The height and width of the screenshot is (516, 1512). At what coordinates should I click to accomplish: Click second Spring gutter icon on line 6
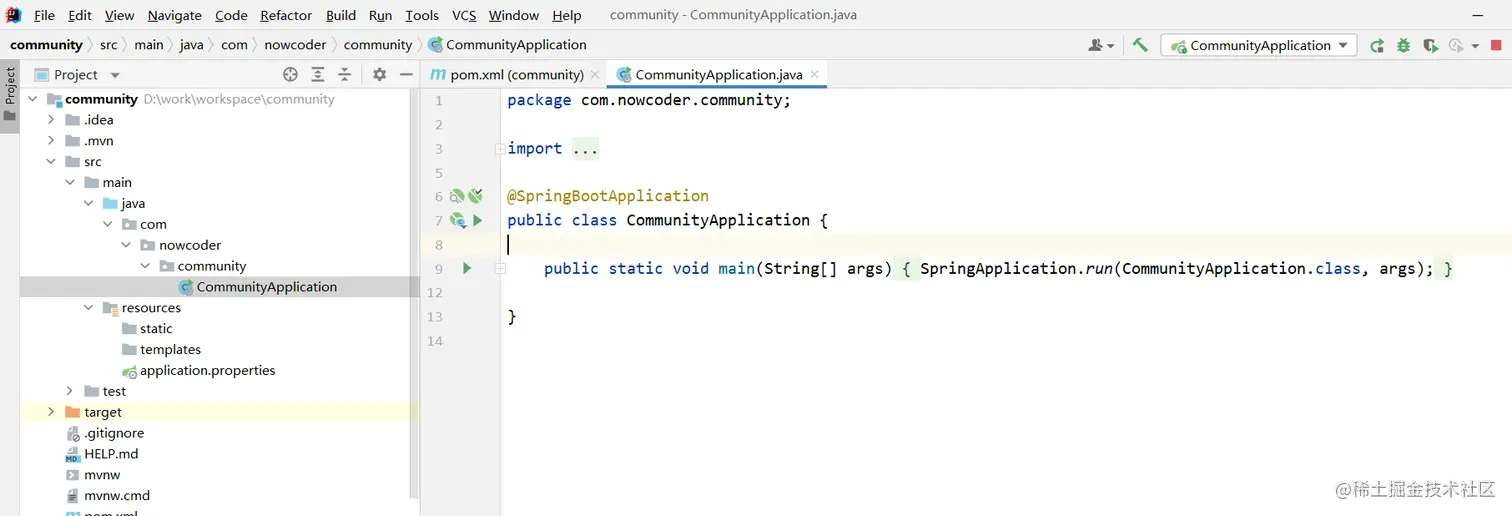click(x=475, y=196)
